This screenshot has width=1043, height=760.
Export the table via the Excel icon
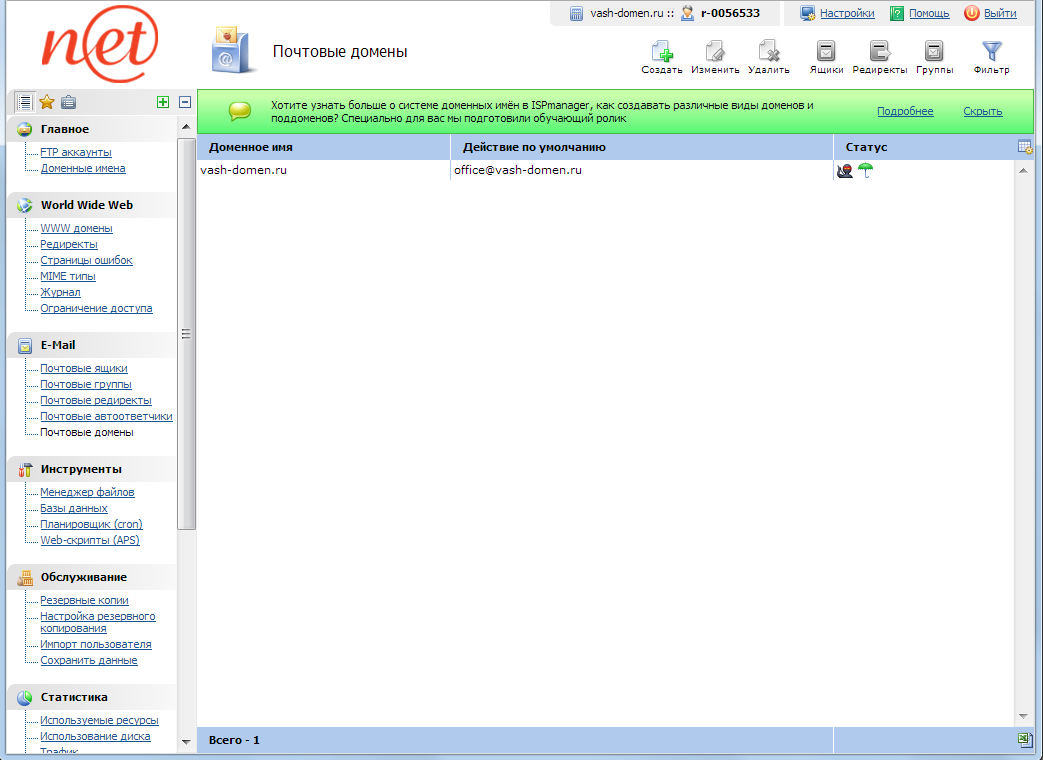coord(1024,740)
